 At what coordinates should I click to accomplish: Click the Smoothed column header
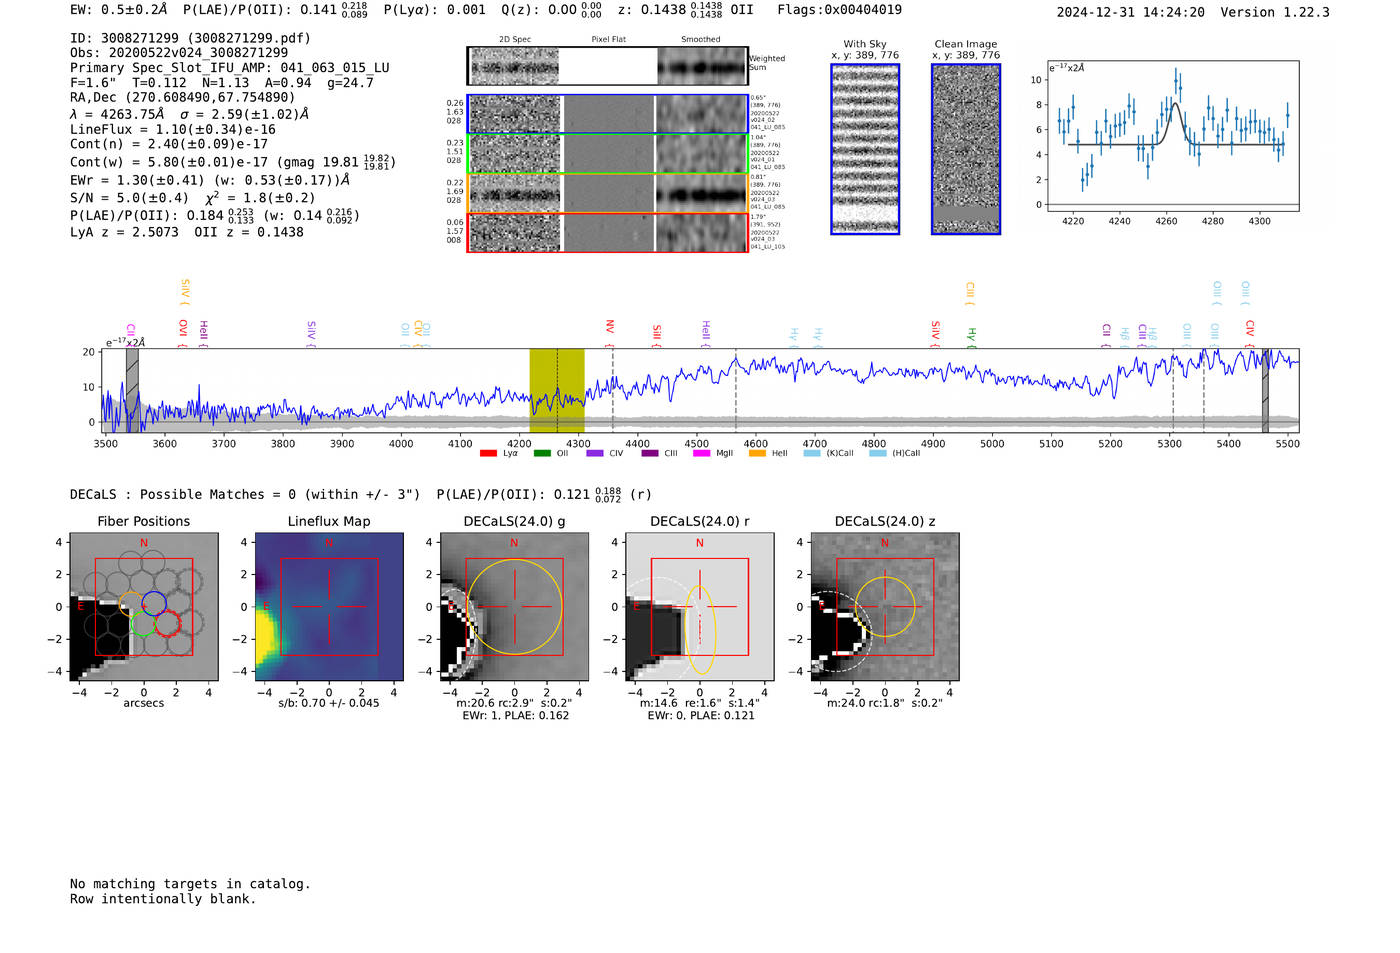point(700,39)
